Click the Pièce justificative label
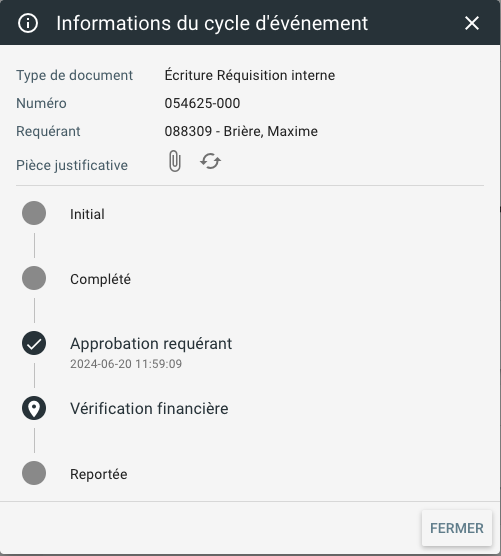The height and width of the screenshot is (556, 501). coord(72,165)
